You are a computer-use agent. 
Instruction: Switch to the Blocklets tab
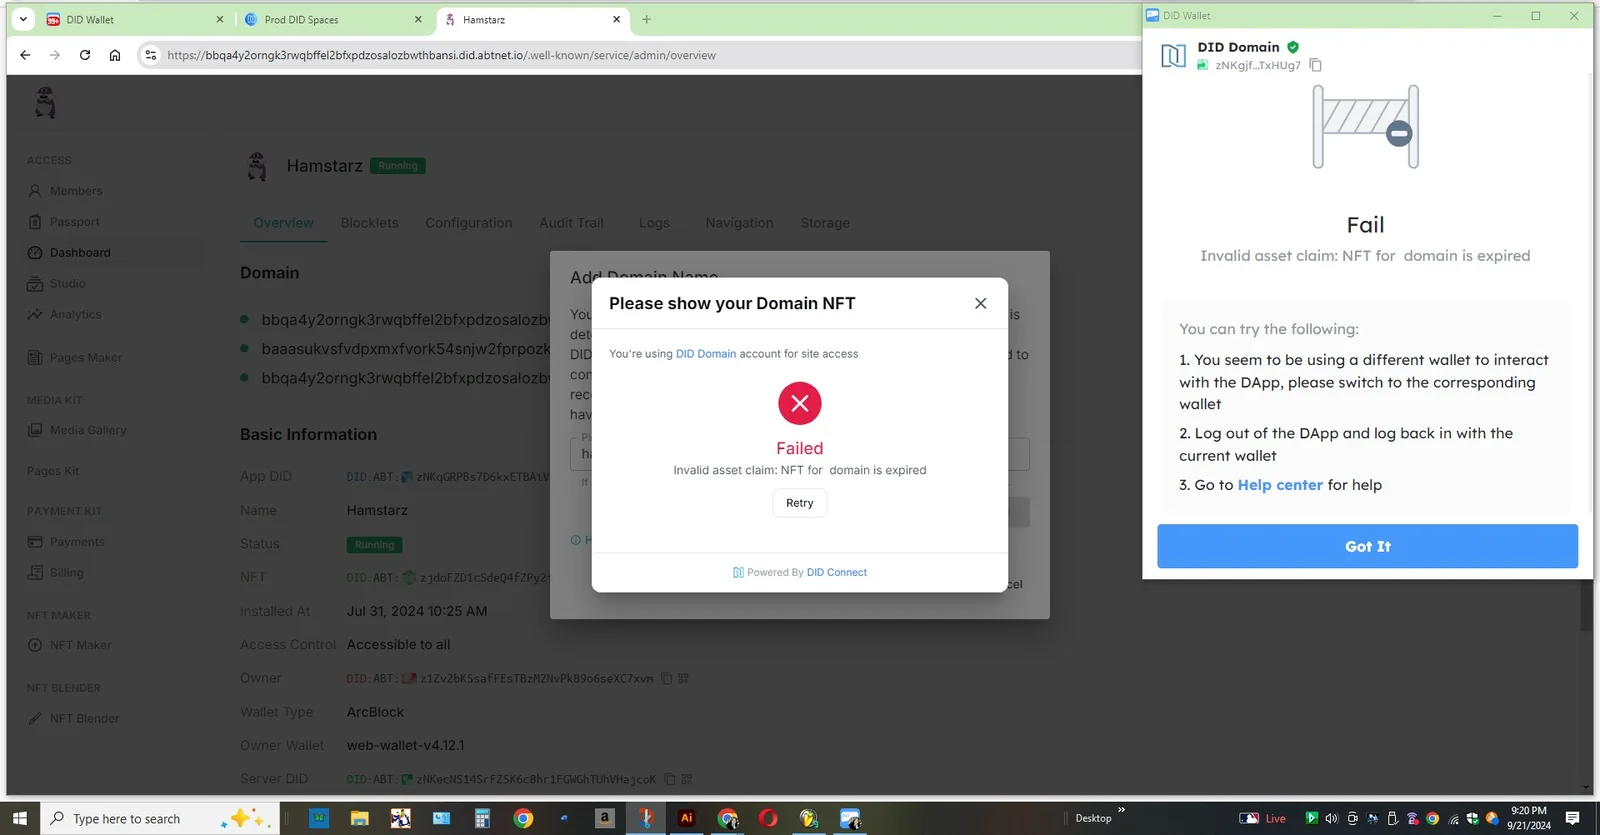pyautogui.click(x=369, y=223)
